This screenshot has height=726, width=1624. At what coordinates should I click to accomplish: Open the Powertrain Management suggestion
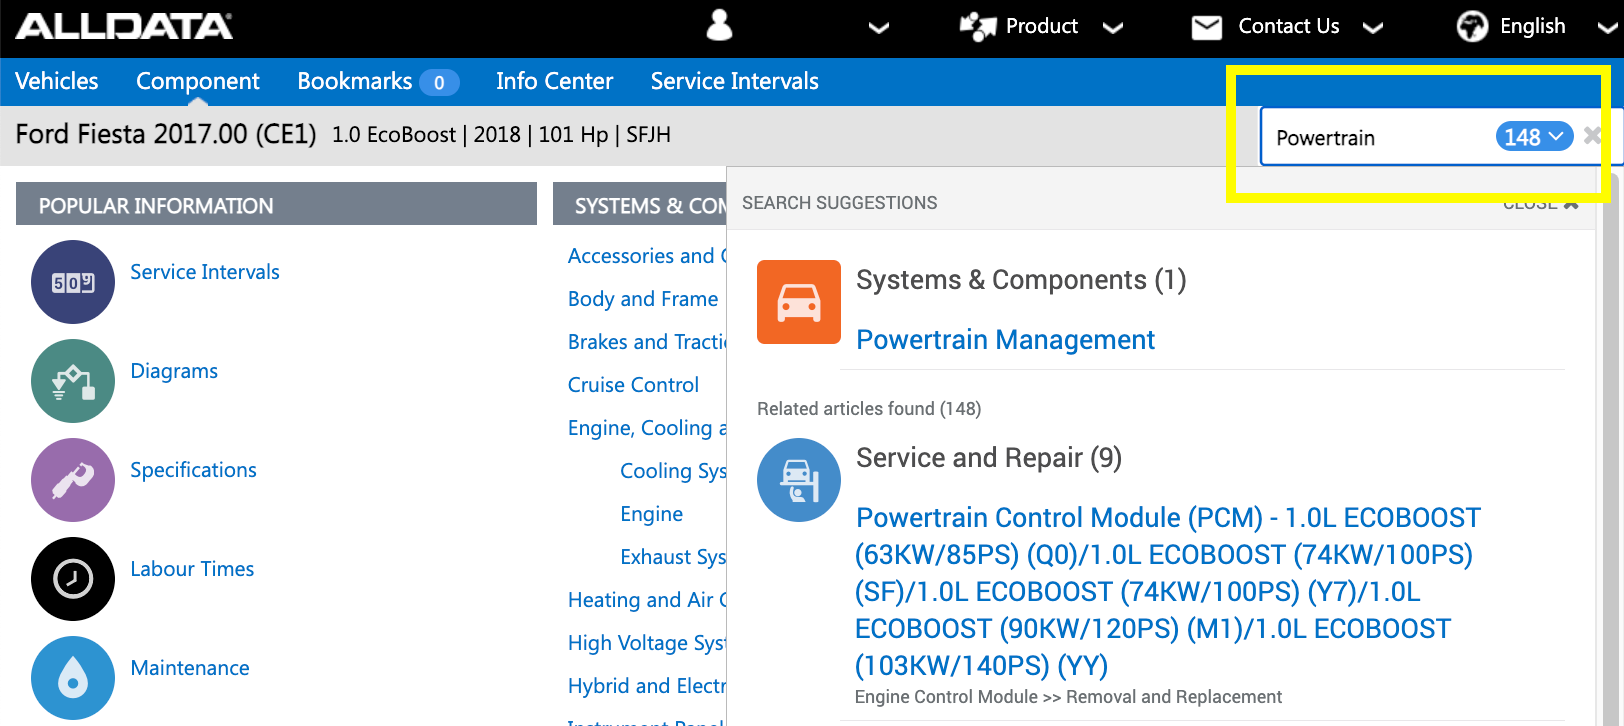coord(1005,340)
